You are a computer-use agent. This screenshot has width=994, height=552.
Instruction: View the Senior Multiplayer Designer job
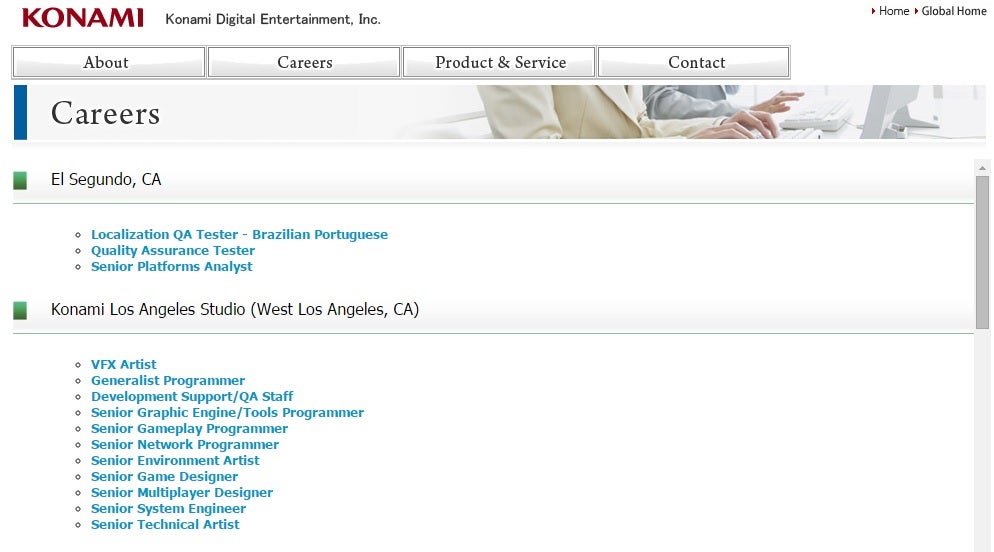click(x=182, y=493)
